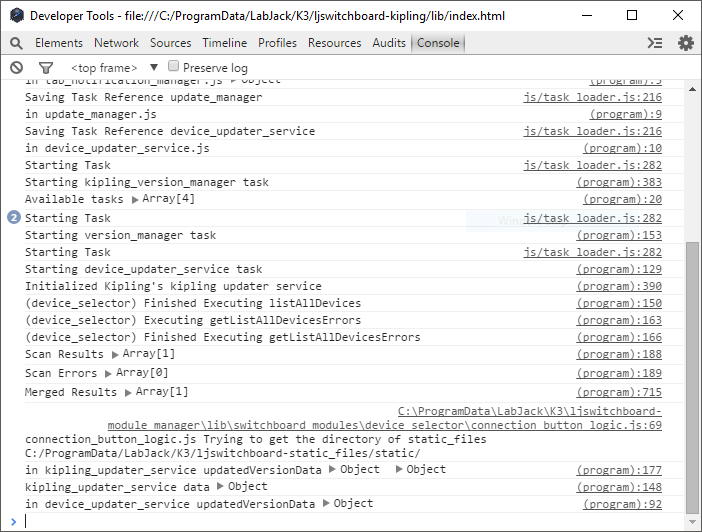Enable the Preserve log checkbox
Image resolution: width=702 pixels, height=532 pixels.
[x=174, y=66]
